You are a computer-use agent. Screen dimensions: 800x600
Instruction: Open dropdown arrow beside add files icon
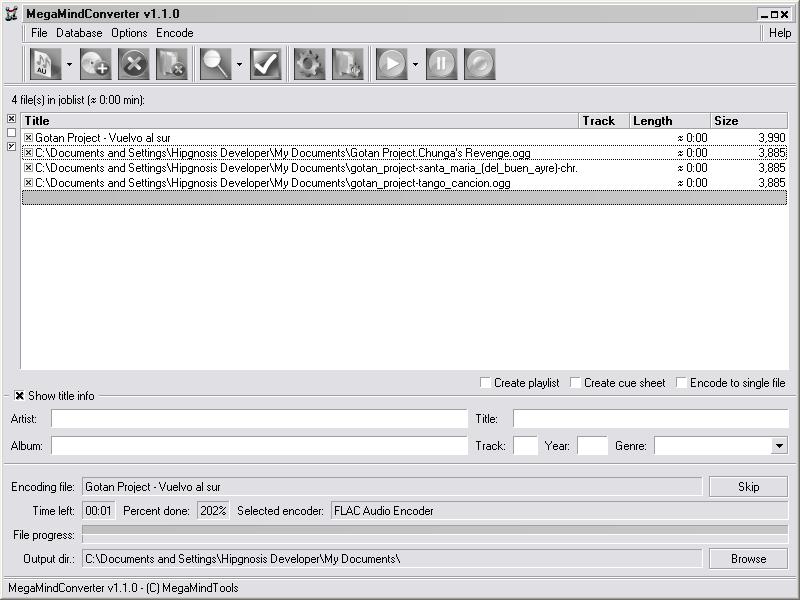click(x=69, y=64)
